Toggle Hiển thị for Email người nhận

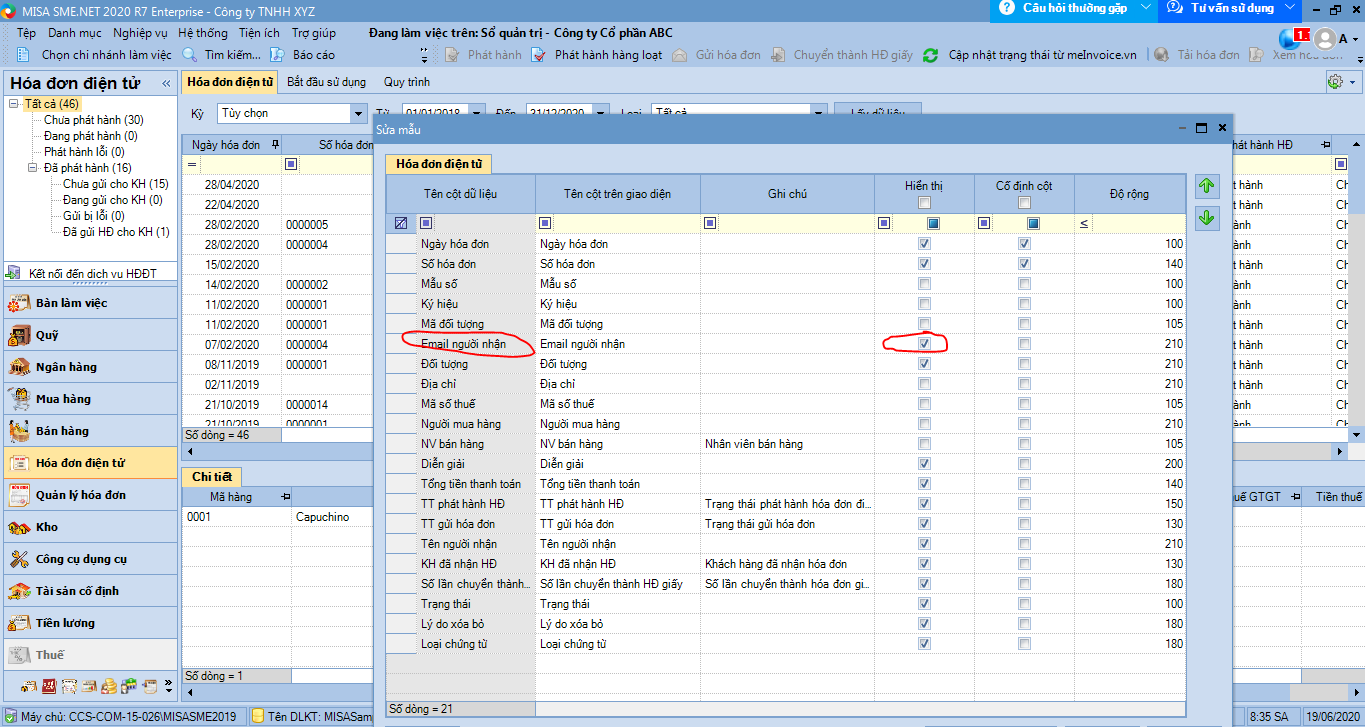pos(924,344)
